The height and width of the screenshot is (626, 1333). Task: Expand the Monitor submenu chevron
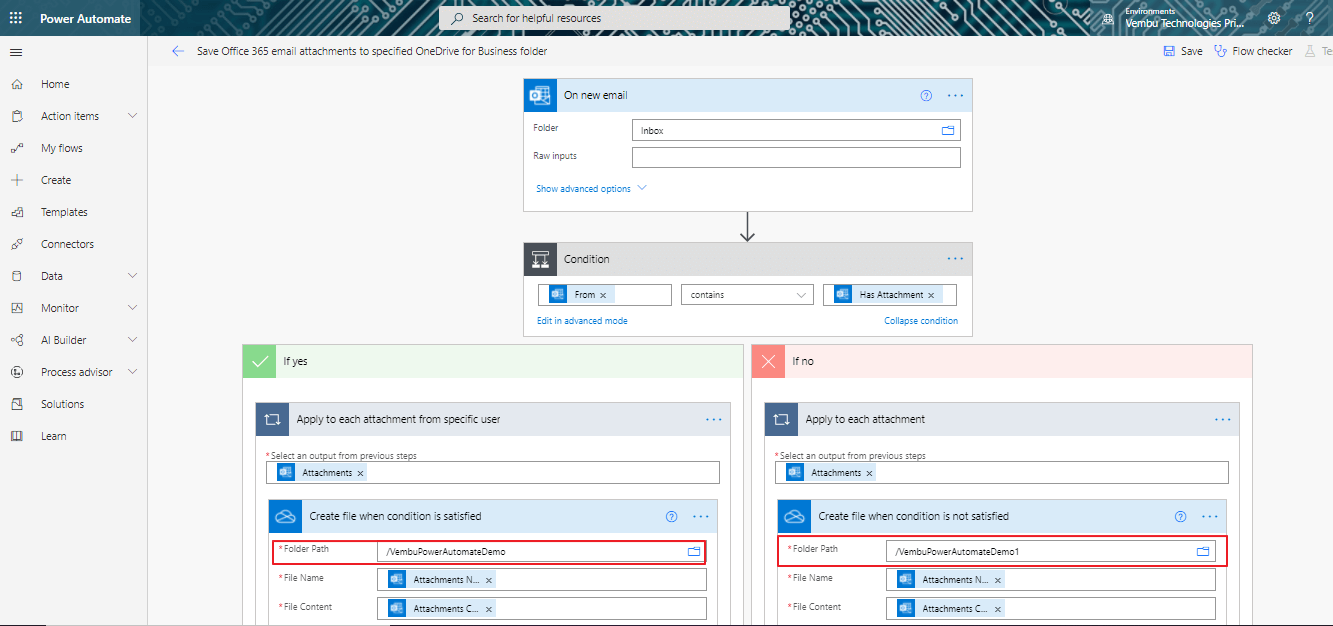point(133,308)
